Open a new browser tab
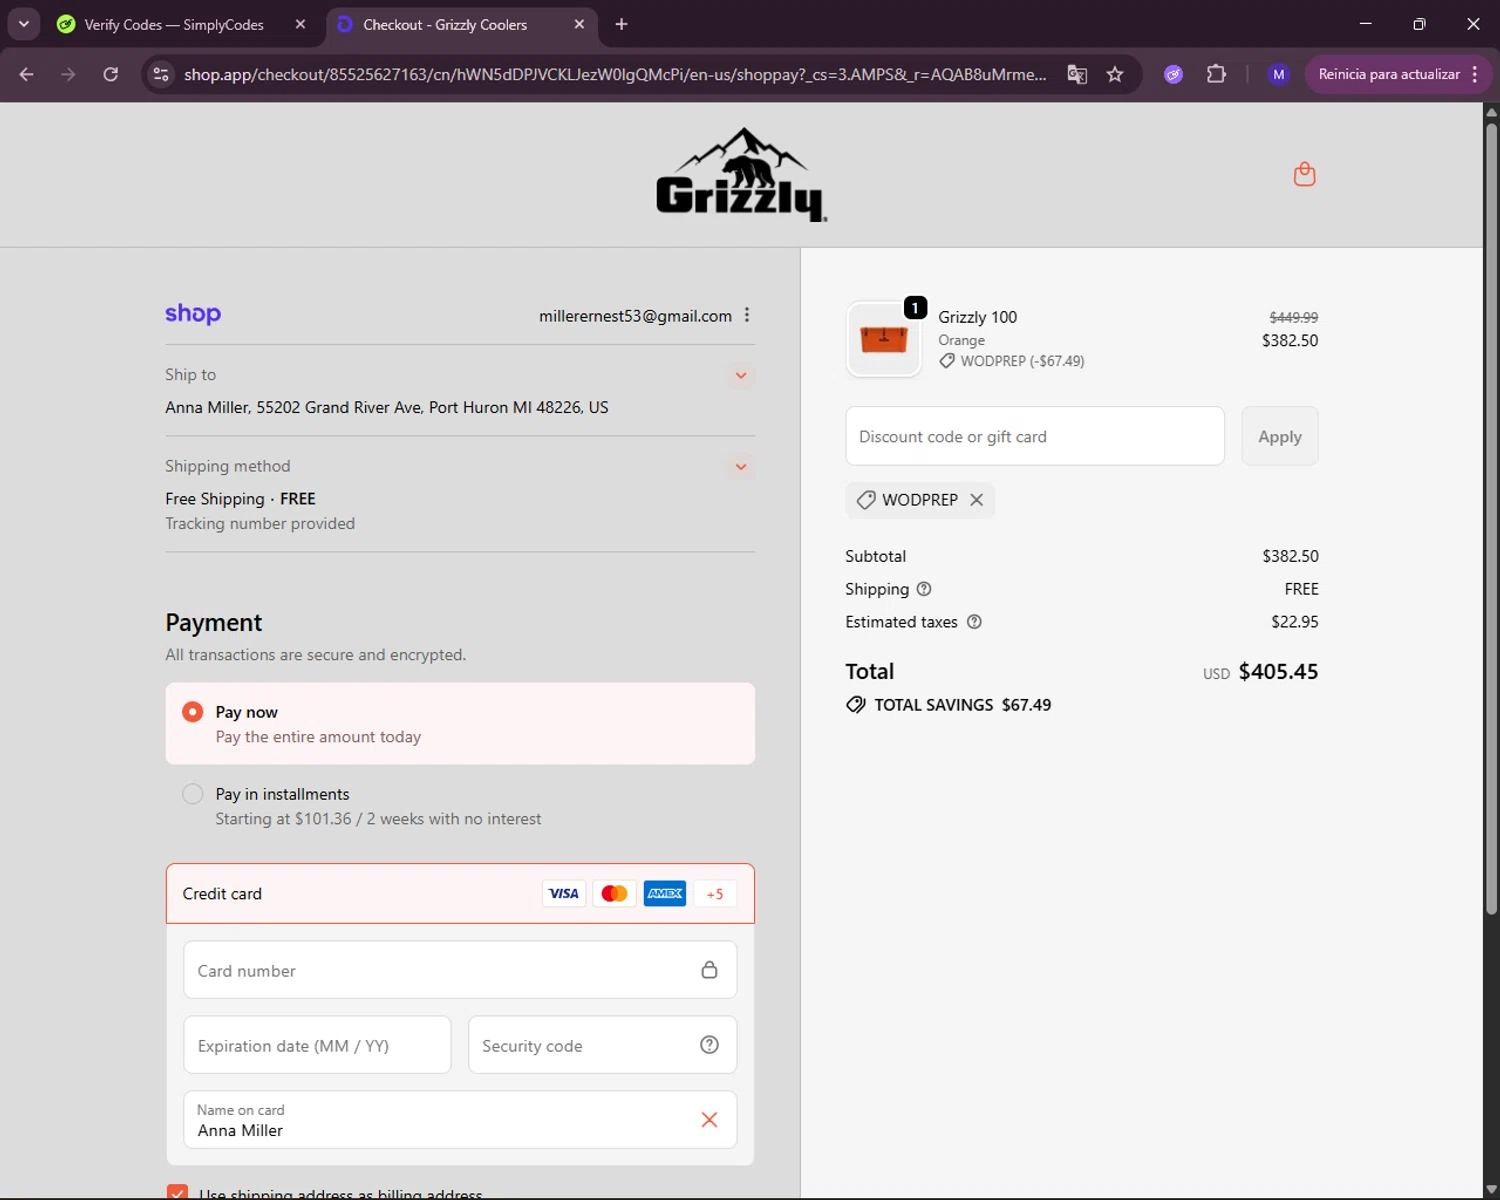Image resolution: width=1500 pixels, height=1200 pixels. click(621, 24)
